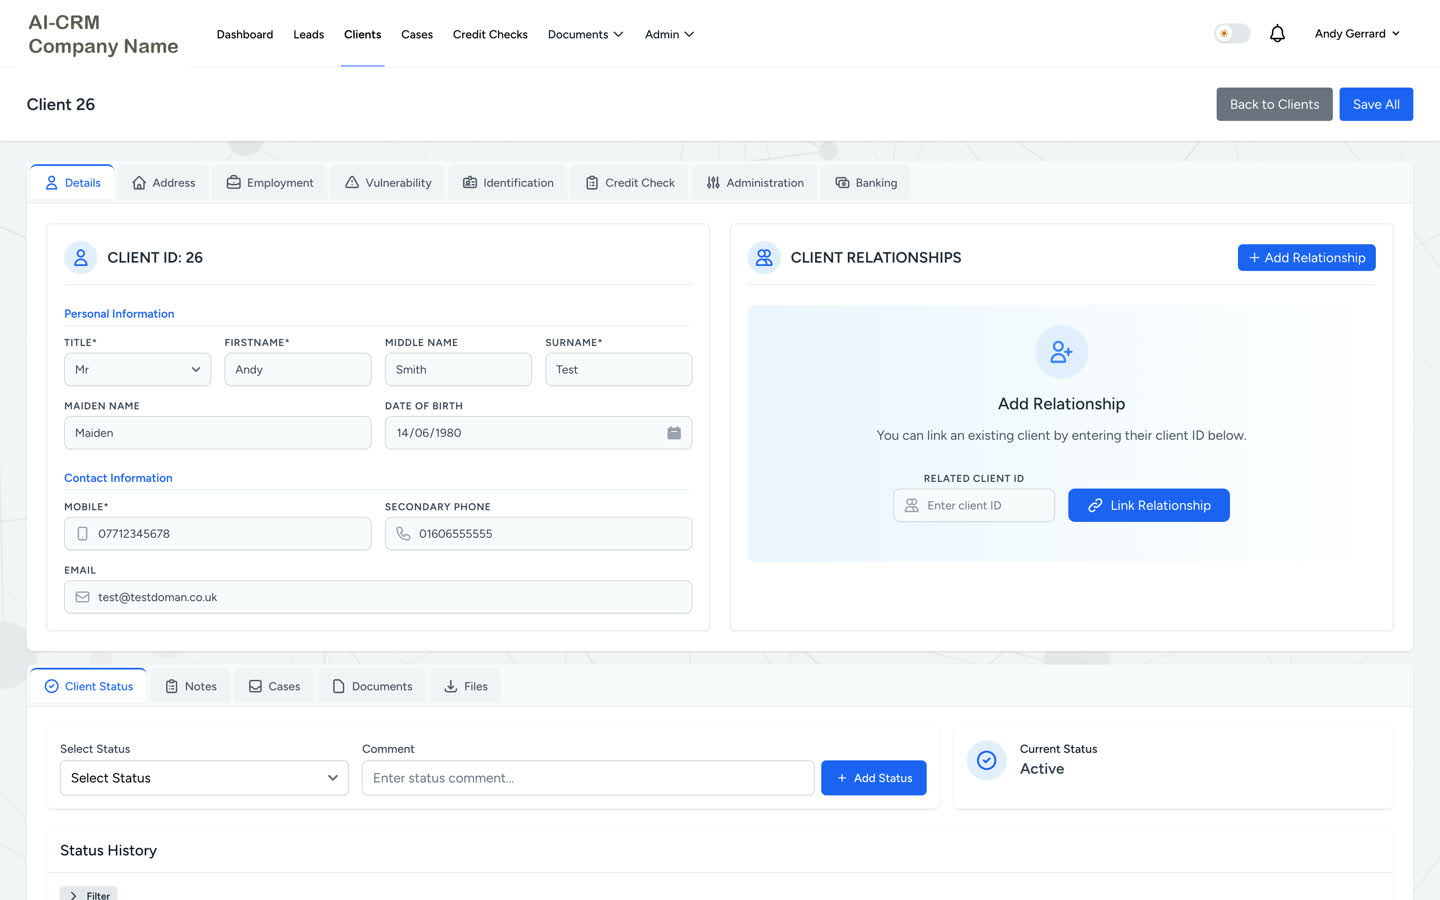
Task: Open the Leads navigation item
Action: (x=308, y=34)
